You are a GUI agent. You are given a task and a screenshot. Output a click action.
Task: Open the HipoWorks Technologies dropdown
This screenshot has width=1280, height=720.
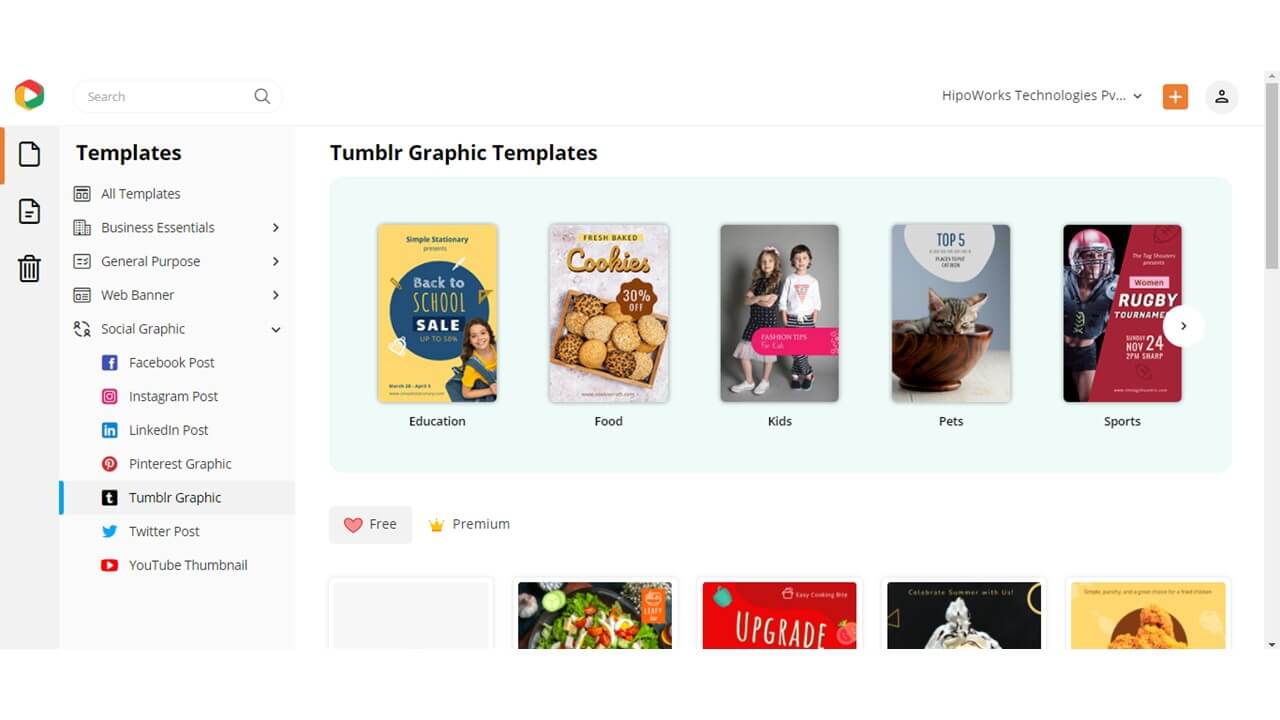1040,95
